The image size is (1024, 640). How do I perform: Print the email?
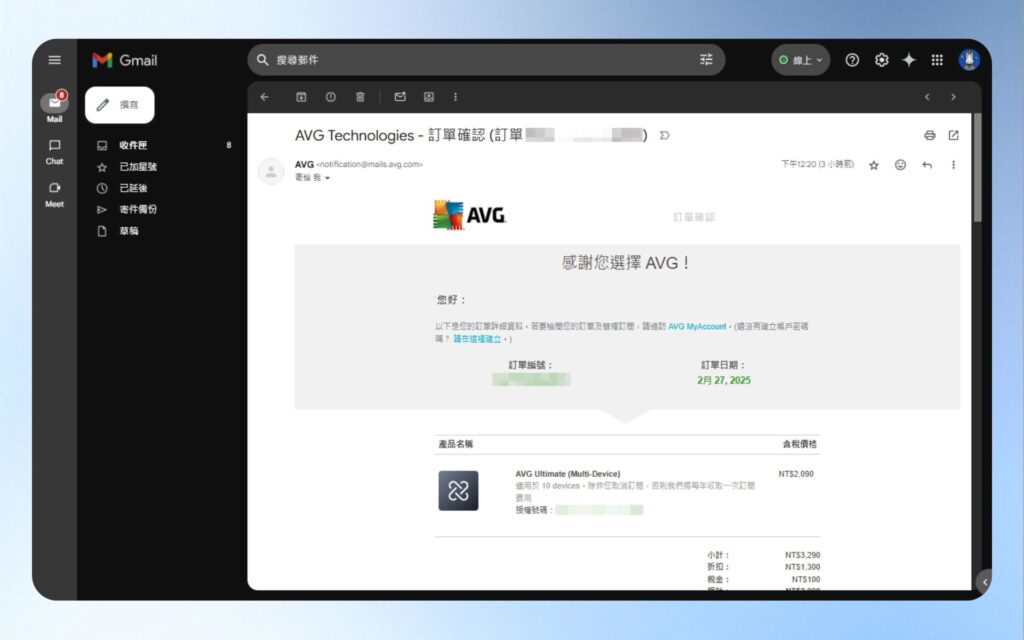point(930,135)
